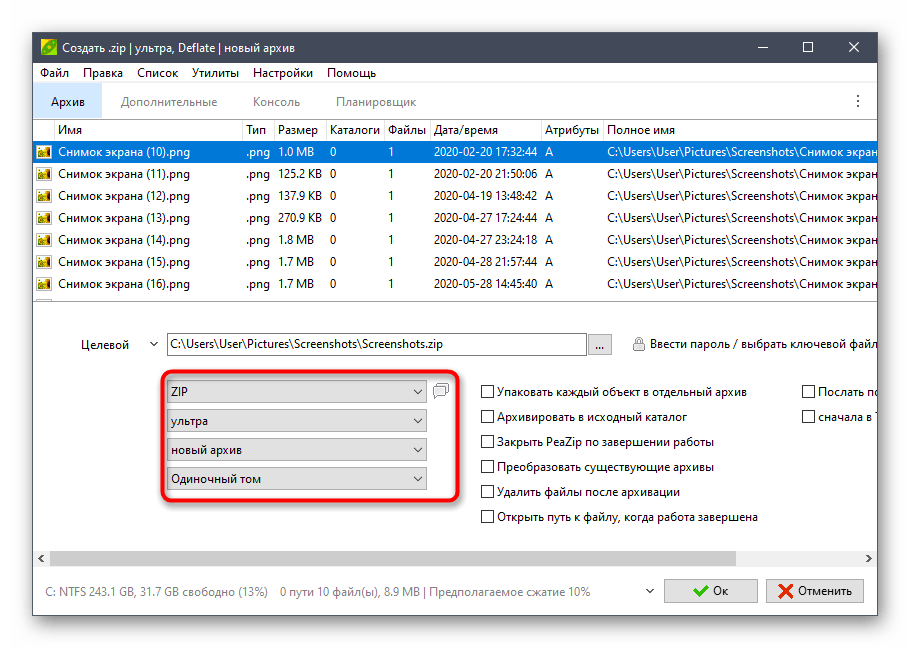
Task: Click the PeaZip app icon in title bar
Action: [48, 47]
